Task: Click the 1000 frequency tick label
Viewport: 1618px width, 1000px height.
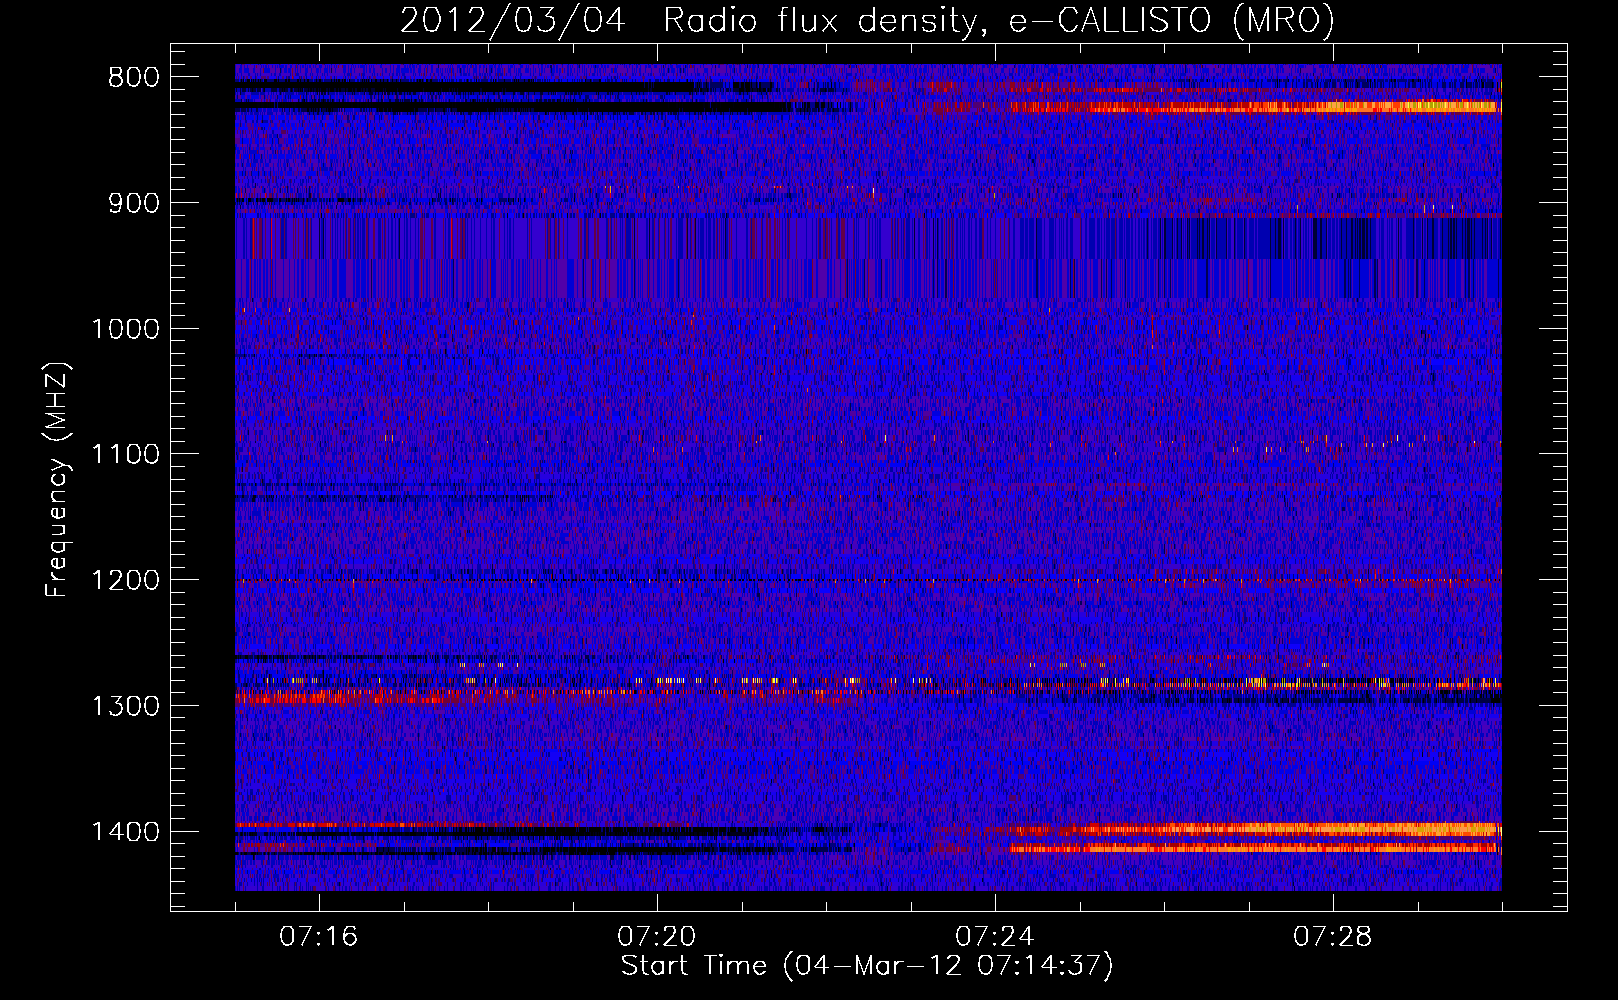Action: point(125,329)
